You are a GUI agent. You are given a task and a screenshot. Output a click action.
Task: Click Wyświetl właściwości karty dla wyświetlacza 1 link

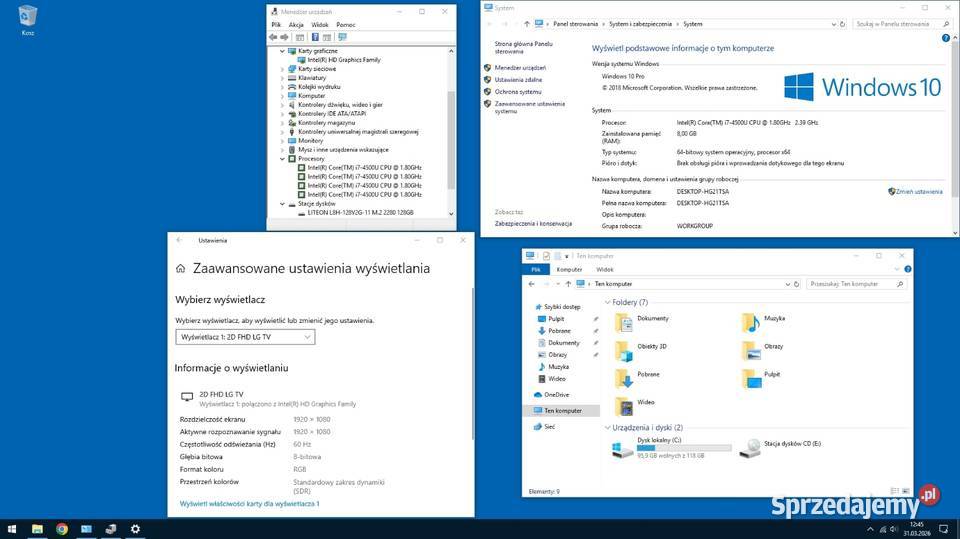pos(249,504)
